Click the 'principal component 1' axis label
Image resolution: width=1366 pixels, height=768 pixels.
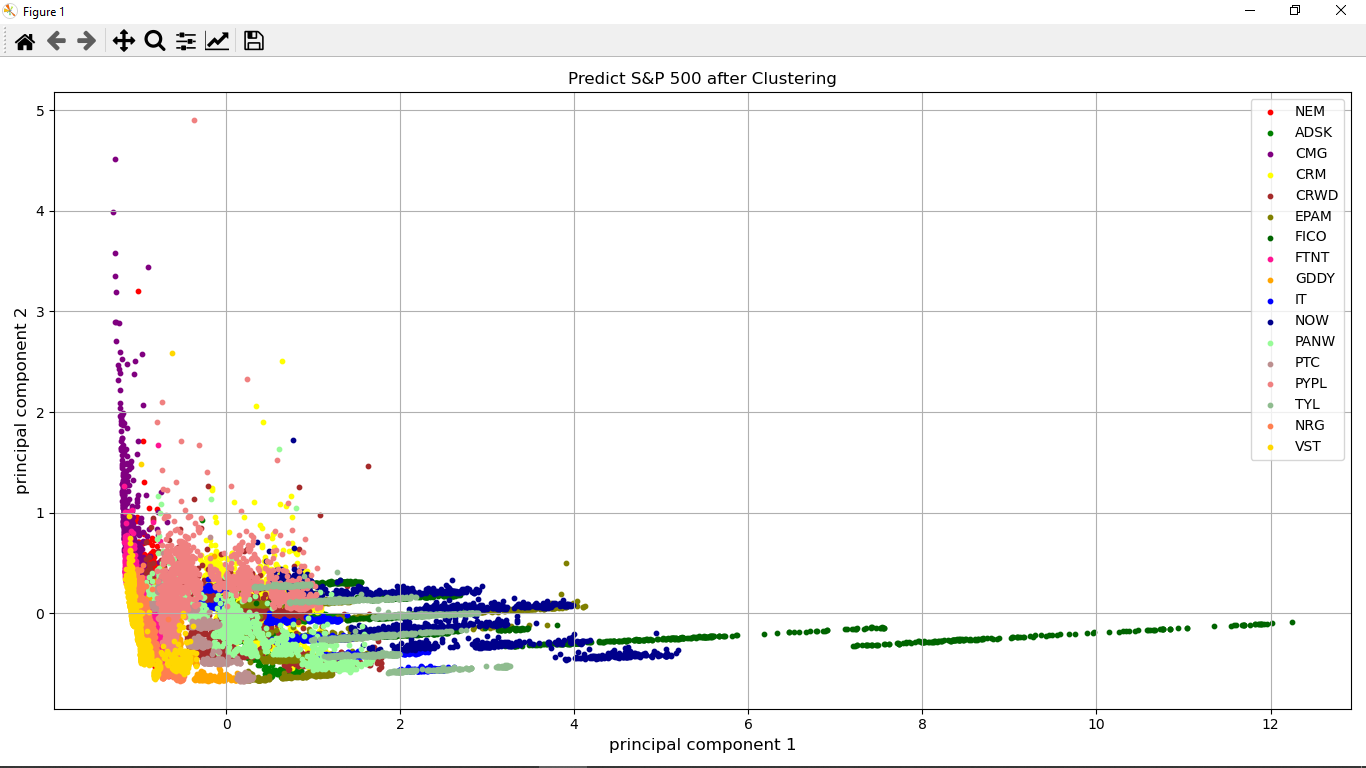(x=702, y=744)
